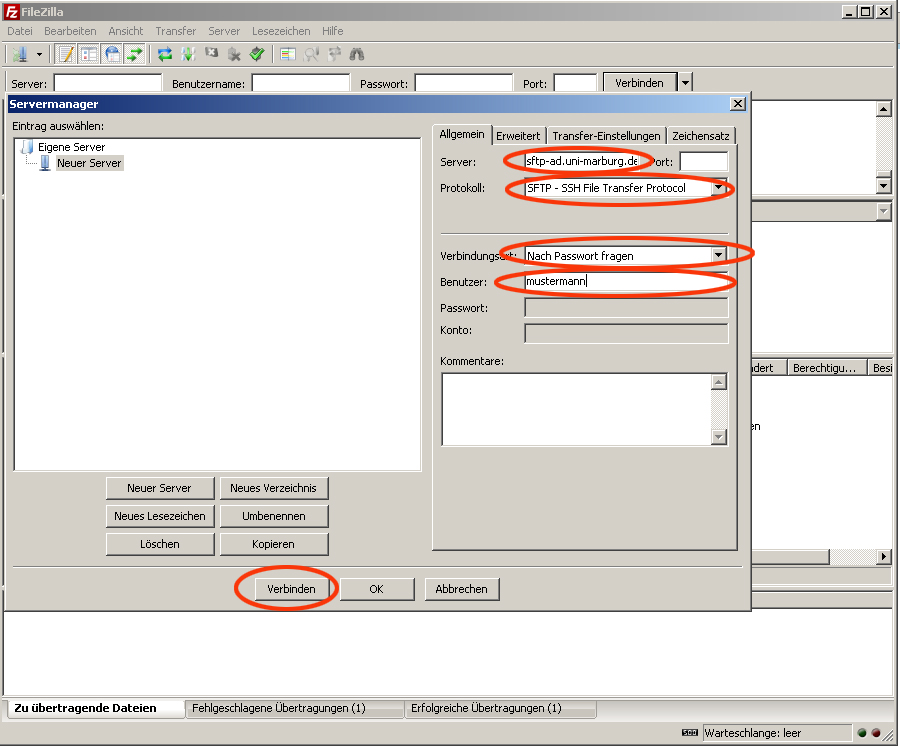Select the Allgemein tab

462,134
